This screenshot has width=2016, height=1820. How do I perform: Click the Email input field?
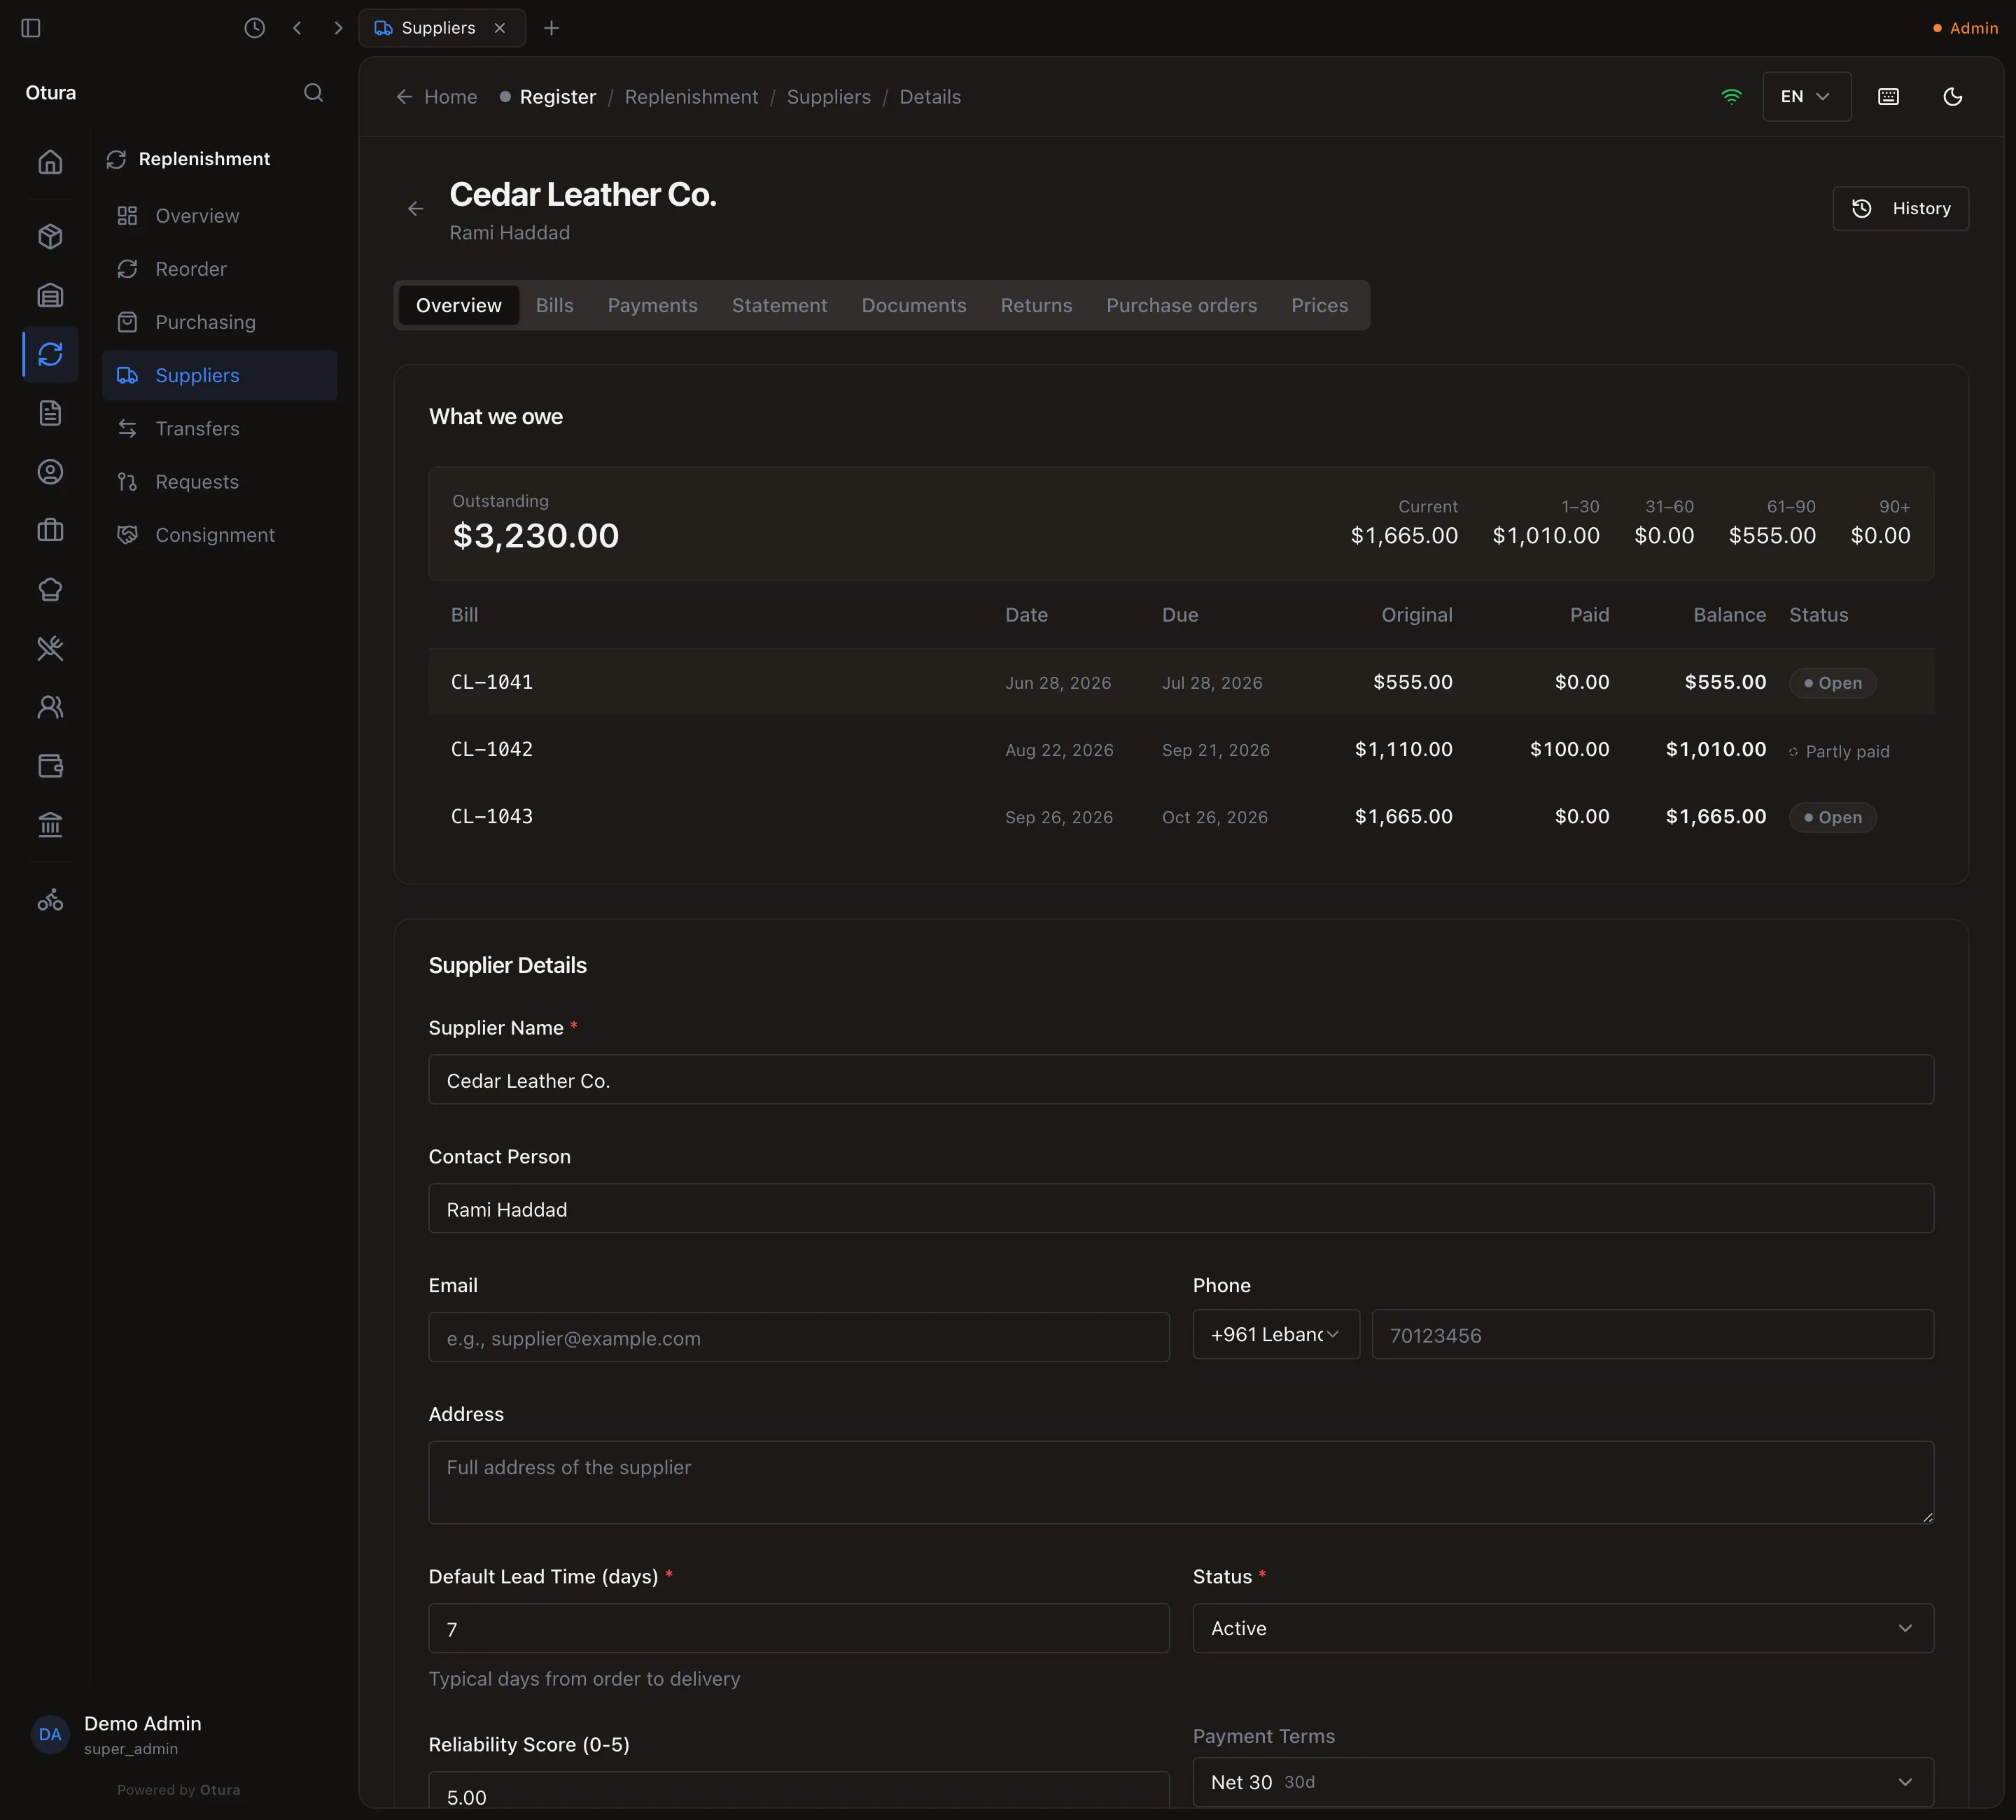click(799, 1338)
